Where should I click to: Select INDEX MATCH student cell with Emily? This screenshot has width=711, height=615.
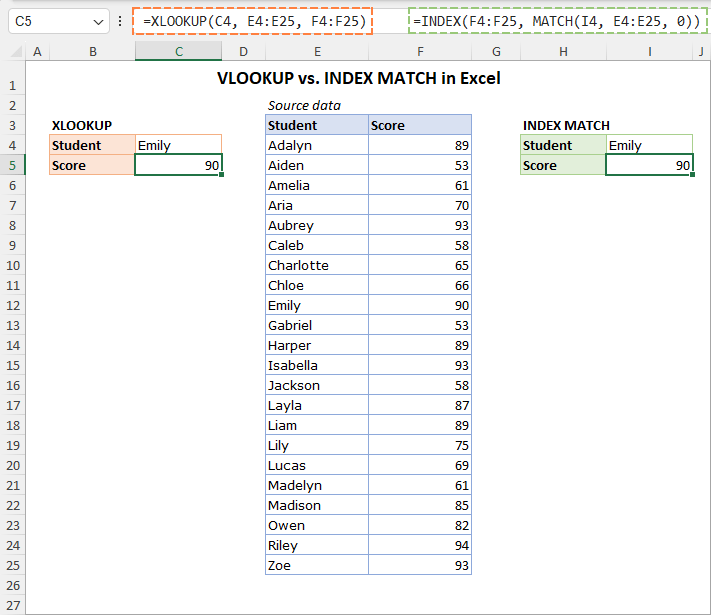(x=649, y=145)
